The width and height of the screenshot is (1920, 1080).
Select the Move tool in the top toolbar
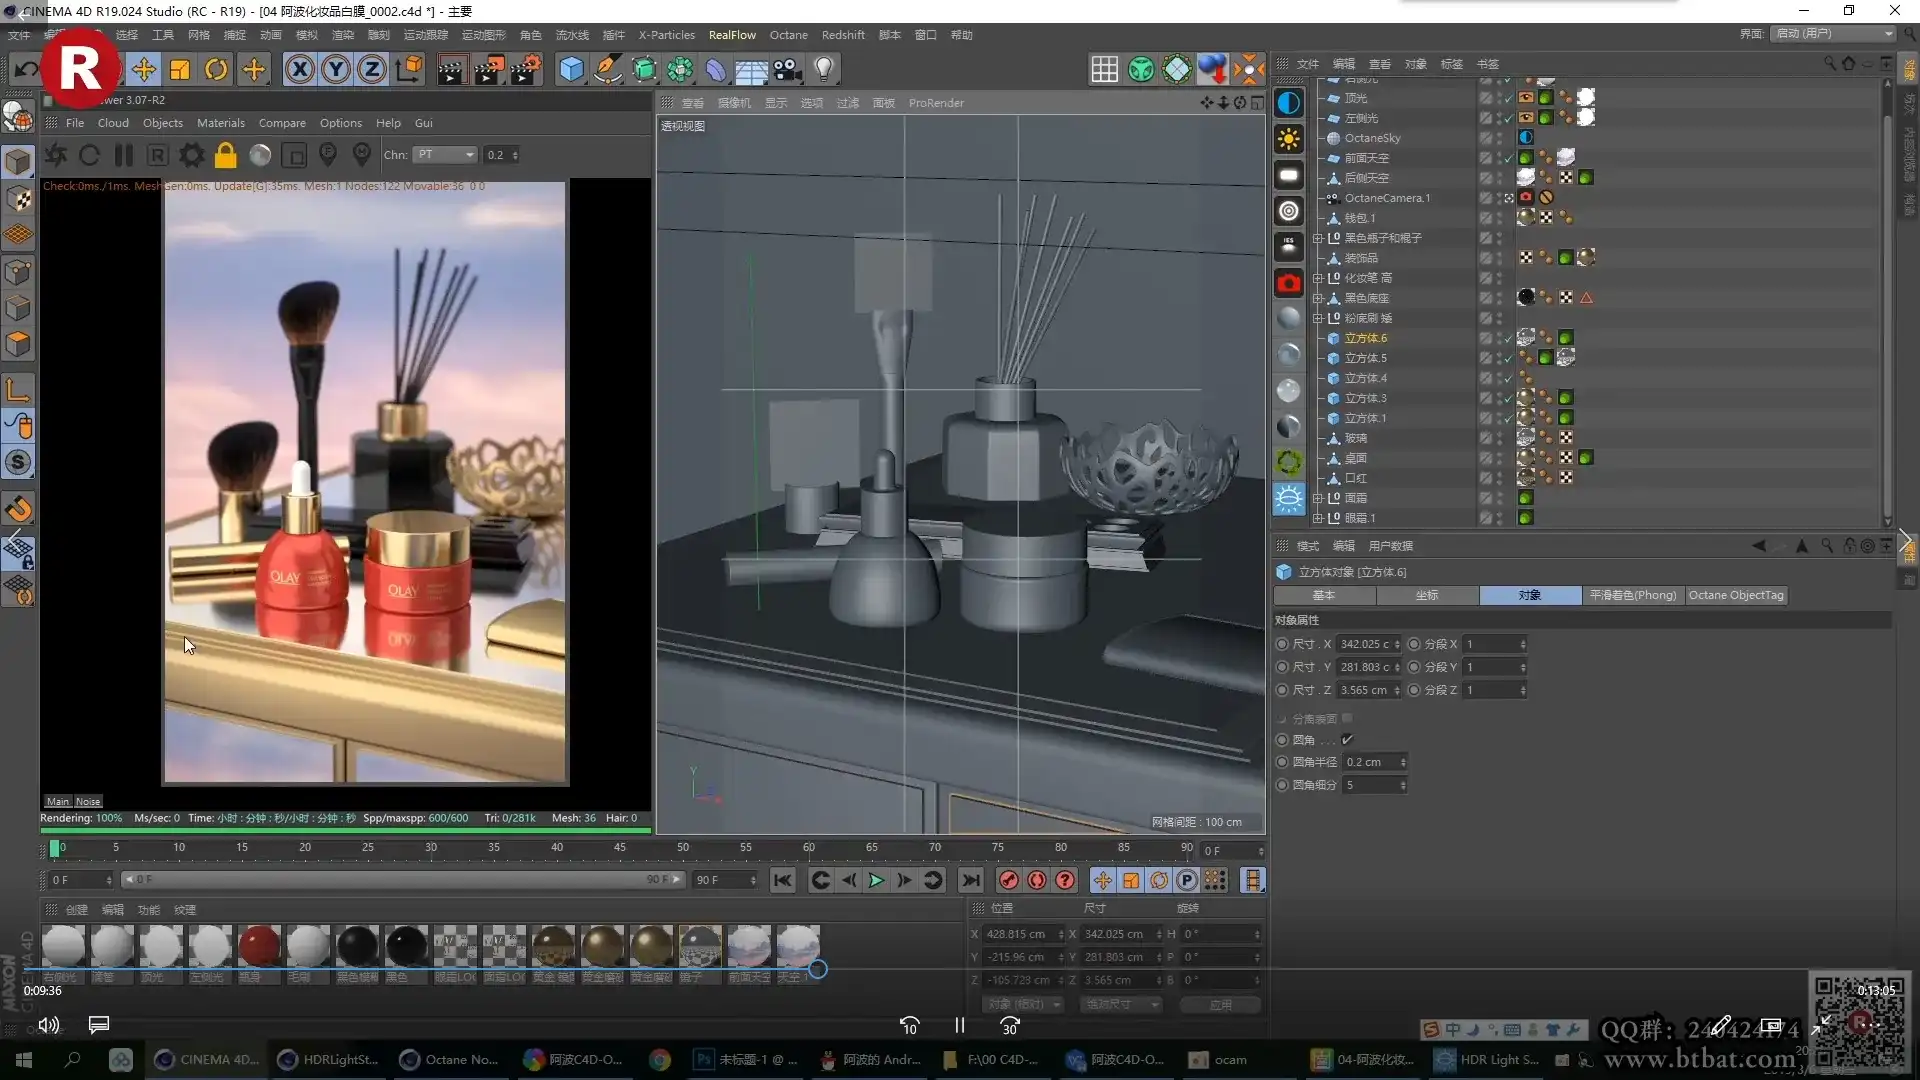pos(143,69)
